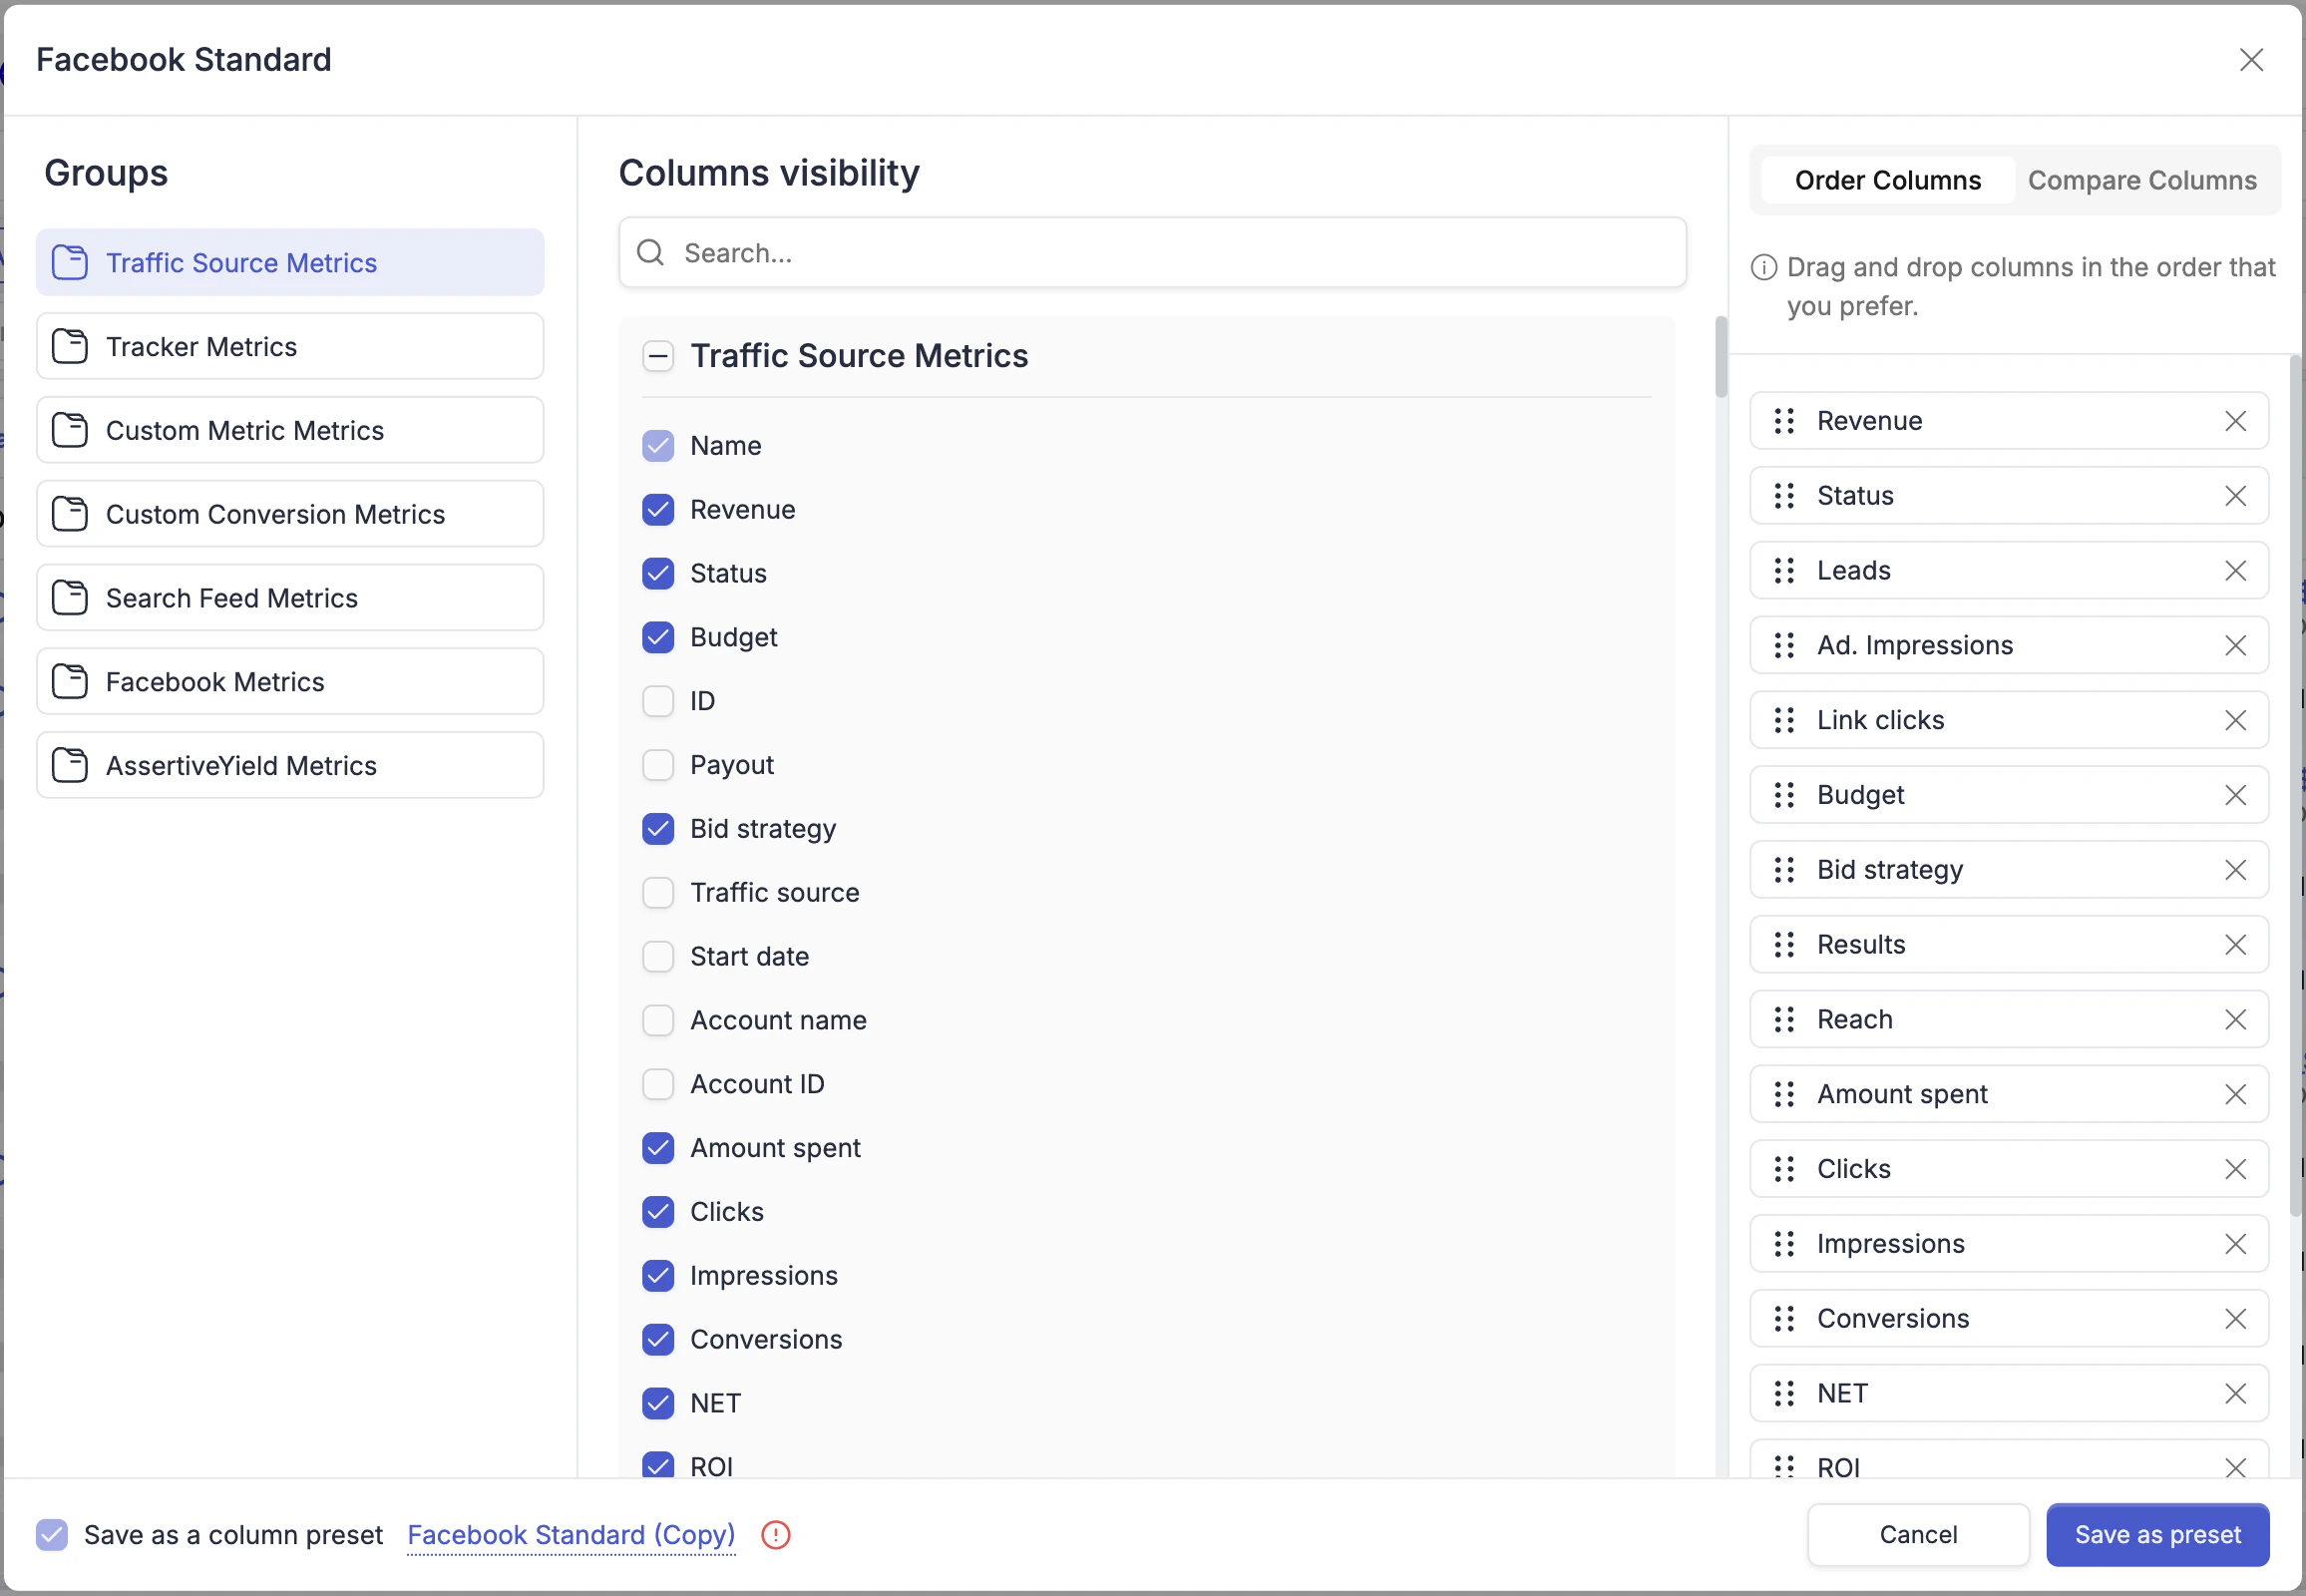Enable the Start date column checkbox
The image size is (2306, 1596).
pyautogui.click(x=658, y=957)
